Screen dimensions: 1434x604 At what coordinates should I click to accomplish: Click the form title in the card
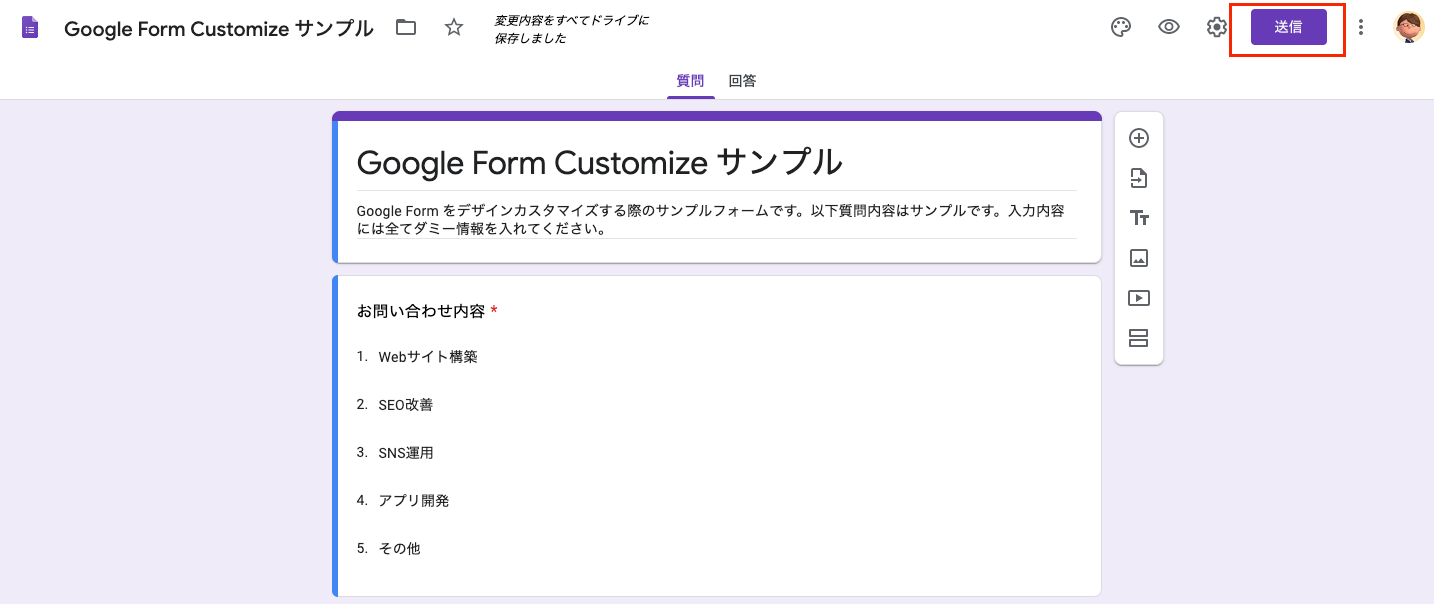coord(599,162)
